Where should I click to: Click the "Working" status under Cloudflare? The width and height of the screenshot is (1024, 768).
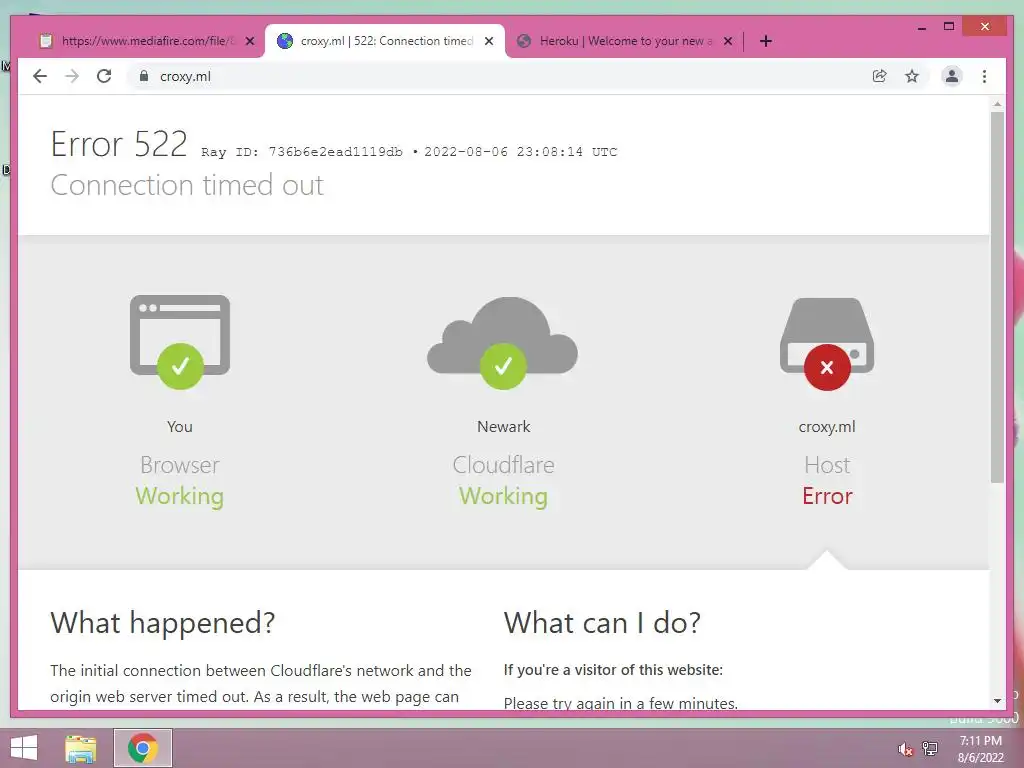click(503, 496)
